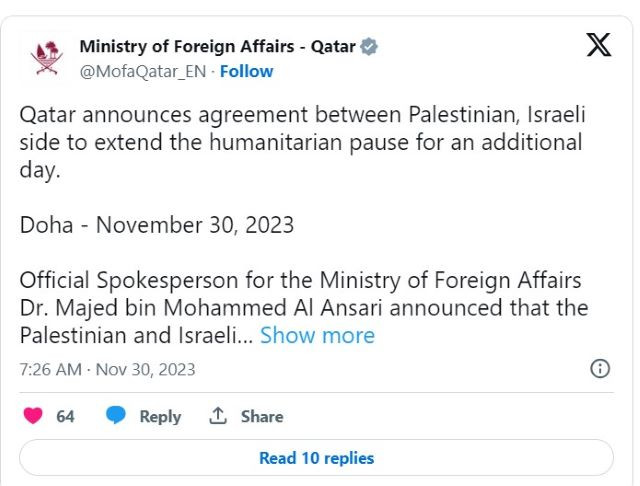Click the like count showing 64
The height and width of the screenshot is (486, 640).
(x=65, y=416)
